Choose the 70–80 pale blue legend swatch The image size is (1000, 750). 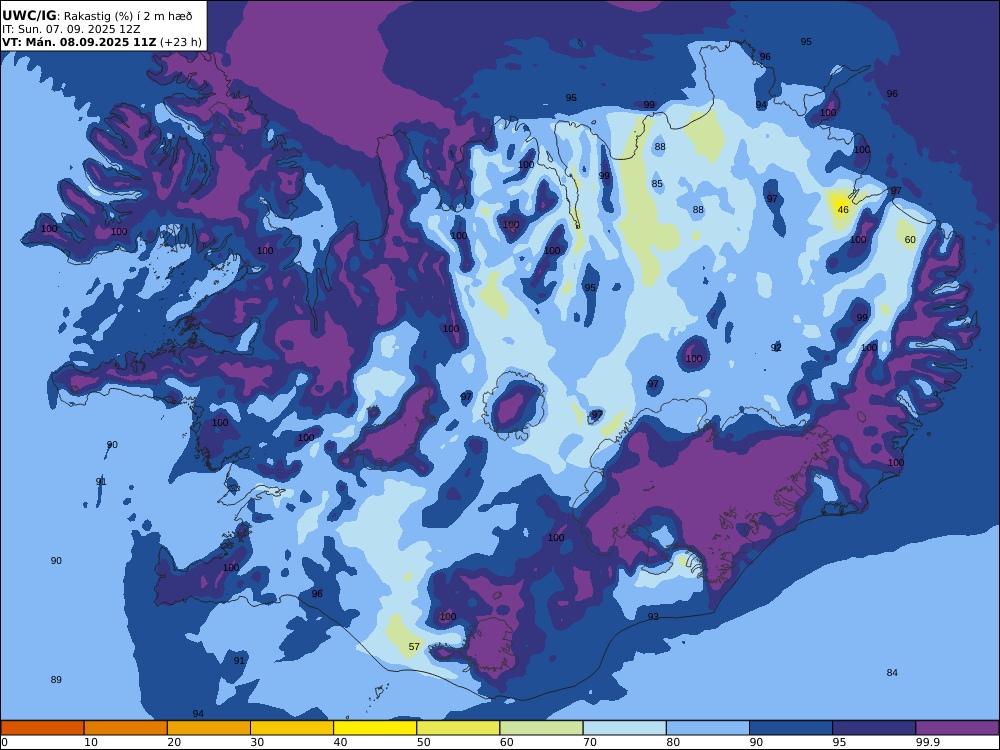(624, 728)
